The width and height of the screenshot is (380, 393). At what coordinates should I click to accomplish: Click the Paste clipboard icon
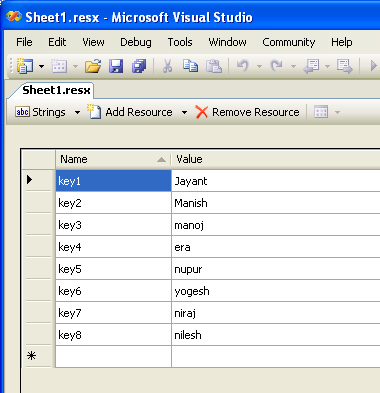pyautogui.click(x=214, y=66)
